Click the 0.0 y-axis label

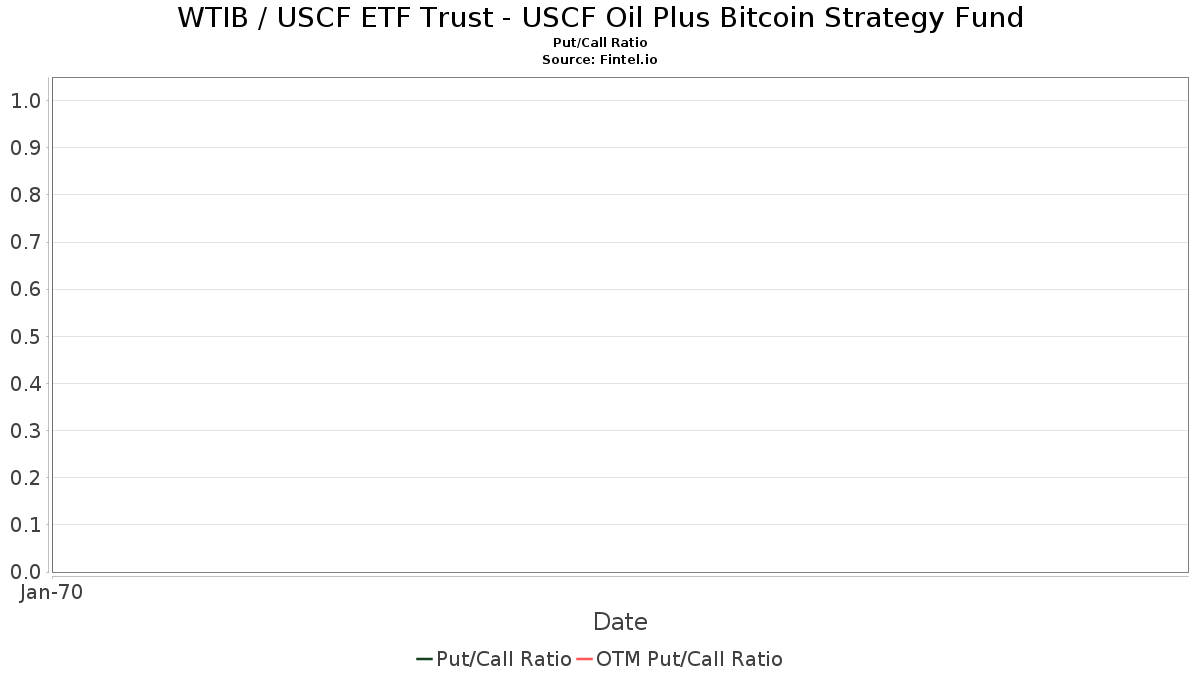point(25,572)
